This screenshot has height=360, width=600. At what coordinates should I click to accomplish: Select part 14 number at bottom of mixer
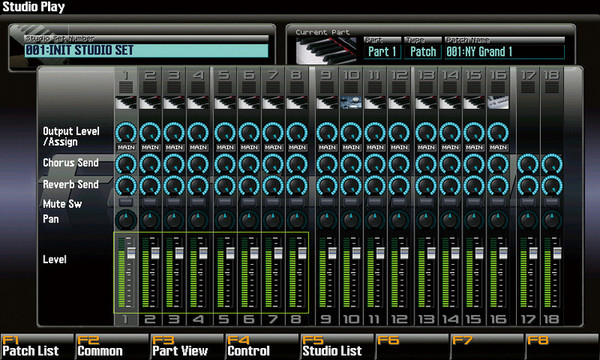(450, 319)
